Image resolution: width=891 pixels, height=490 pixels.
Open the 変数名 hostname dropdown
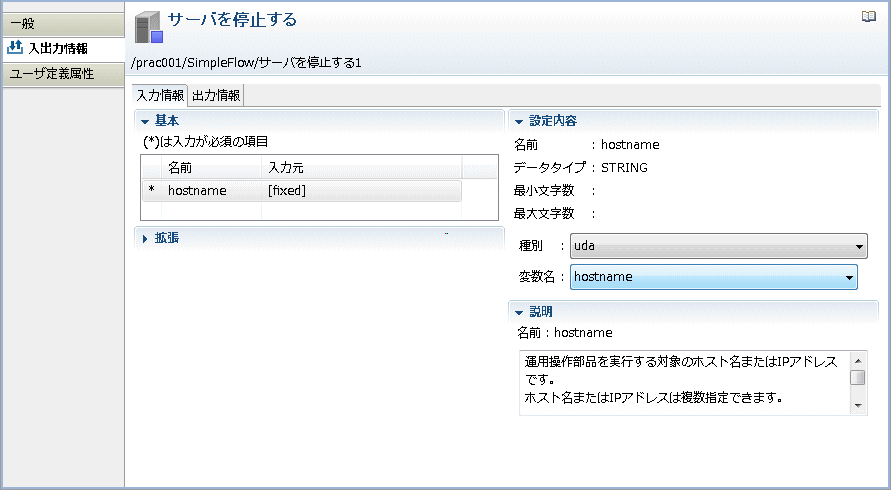click(x=714, y=277)
